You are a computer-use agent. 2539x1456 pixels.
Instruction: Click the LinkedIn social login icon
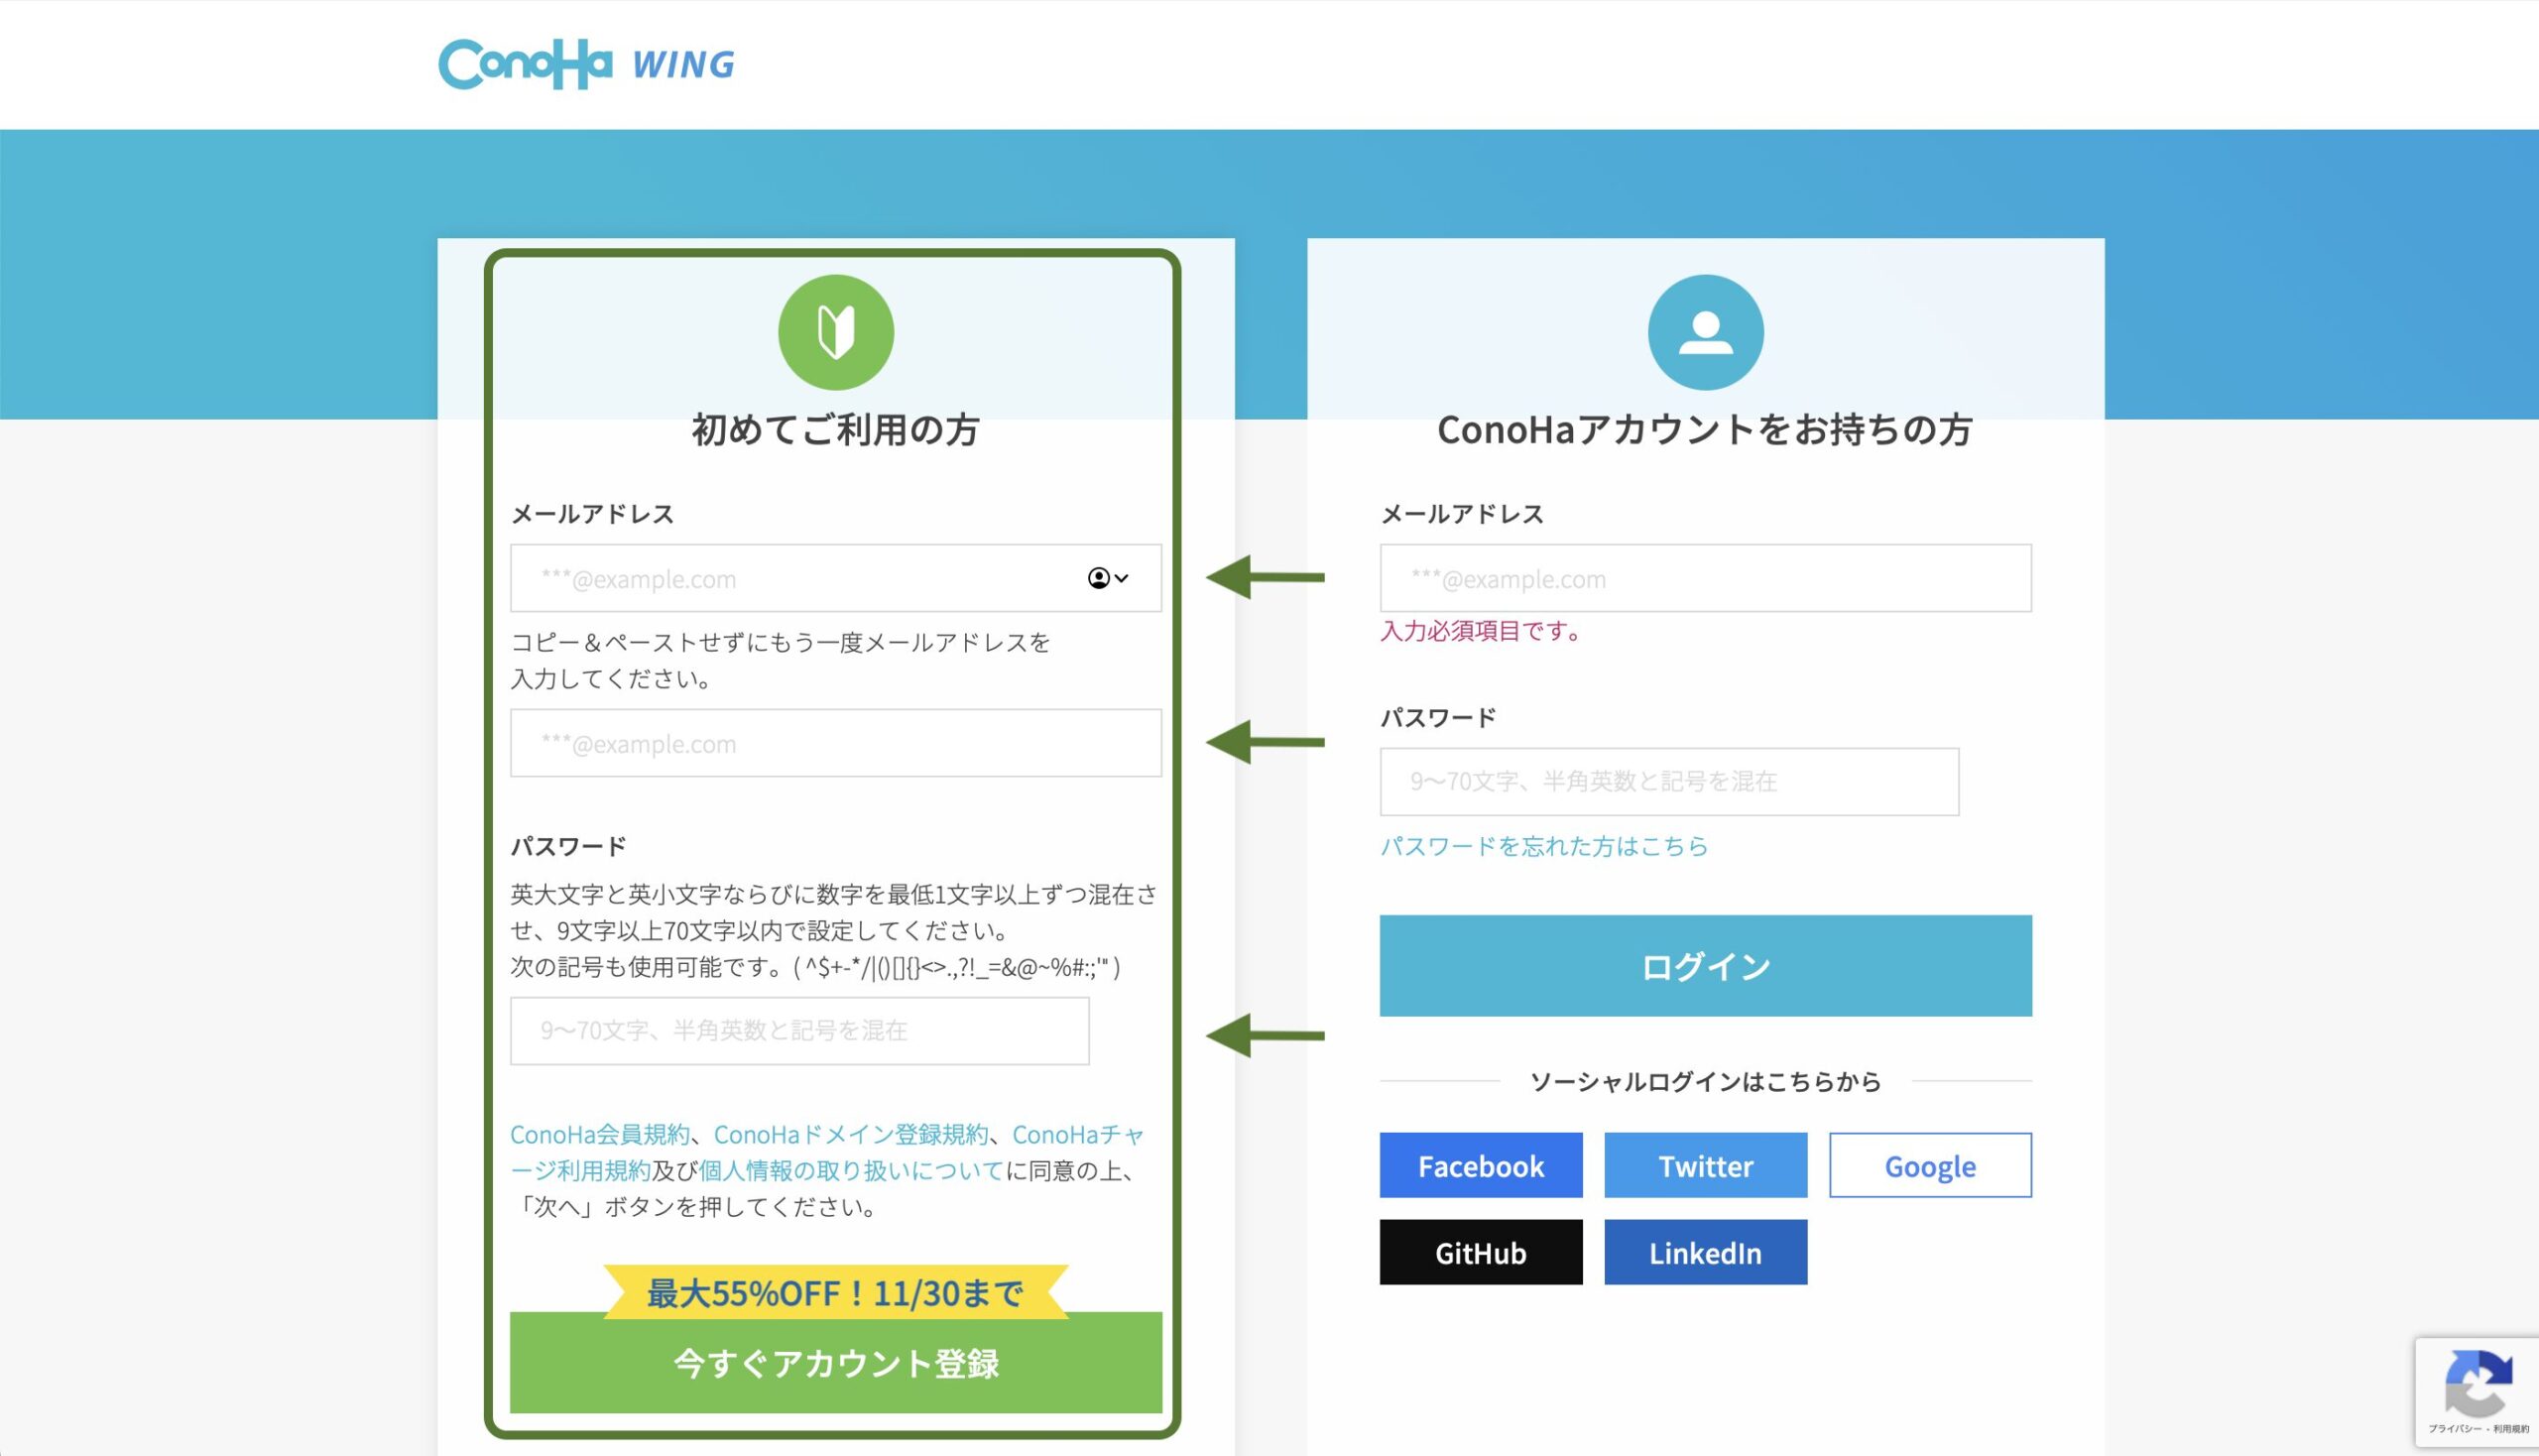pos(1706,1251)
